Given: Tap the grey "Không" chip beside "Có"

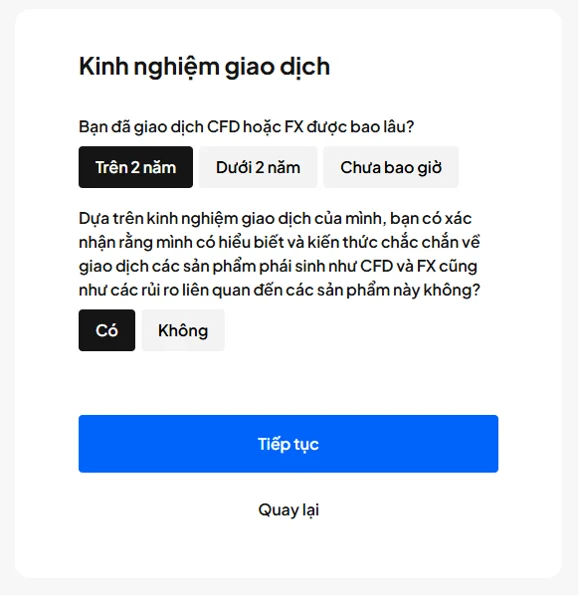Looking at the screenshot, I should (183, 331).
